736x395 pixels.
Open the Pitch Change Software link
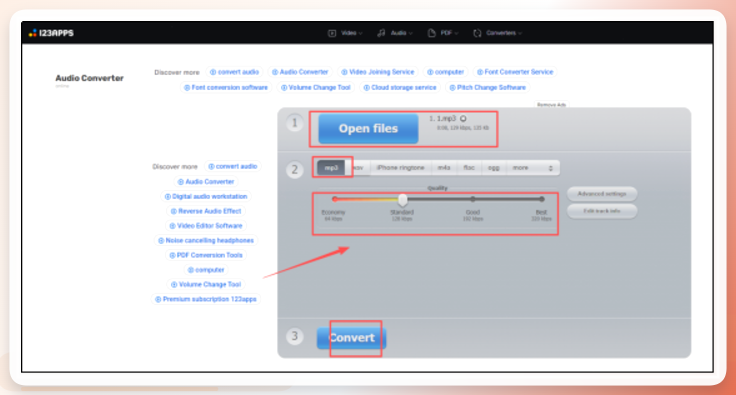pyautogui.click(x=487, y=88)
